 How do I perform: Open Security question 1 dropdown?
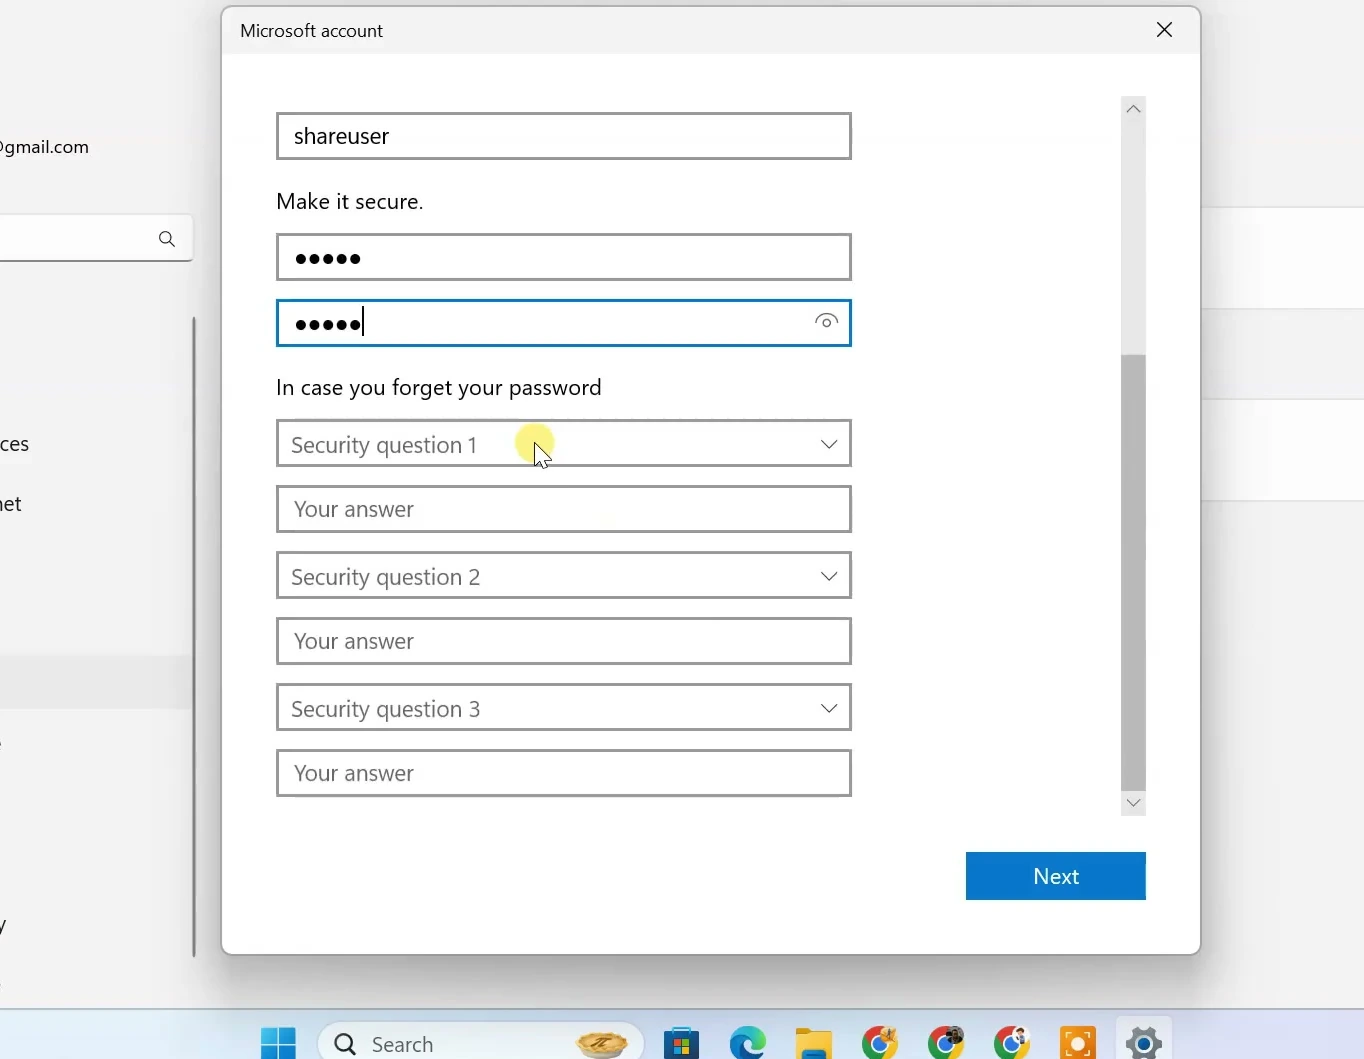pyautogui.click(x=564, y=444)
